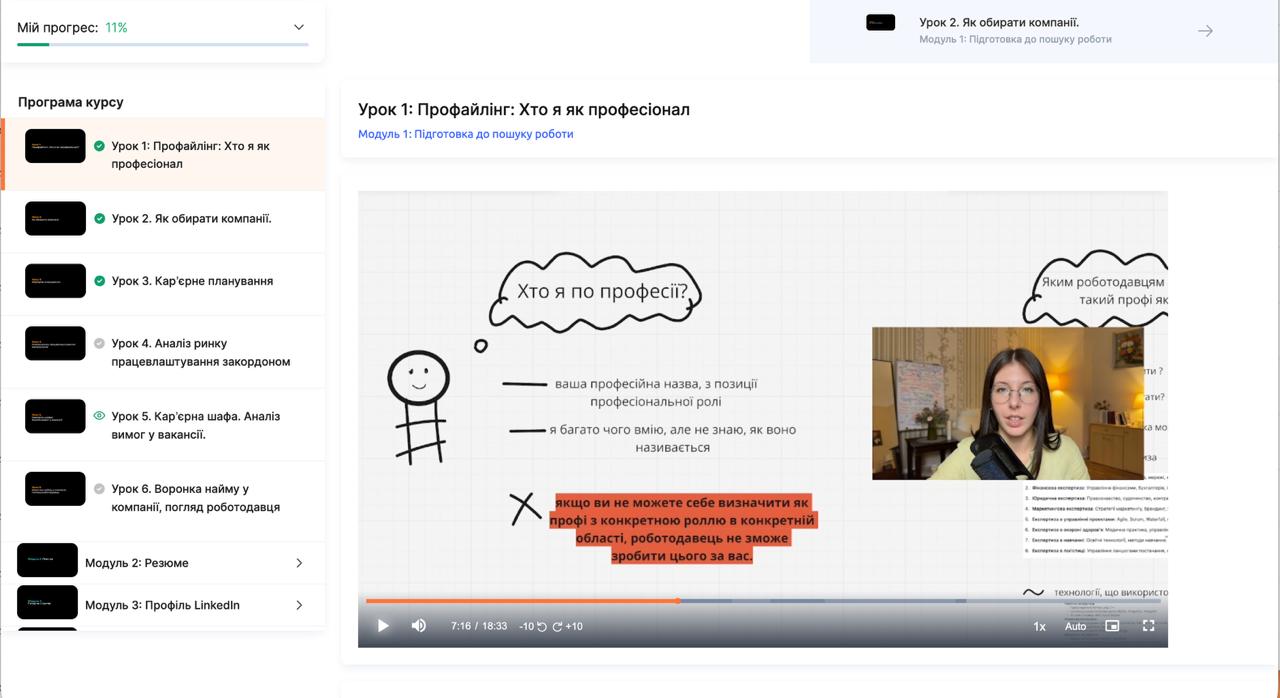Click Програма курсу heading
Screen dimensions: 1280x698
pyautogui.click(x=71, y=102)
